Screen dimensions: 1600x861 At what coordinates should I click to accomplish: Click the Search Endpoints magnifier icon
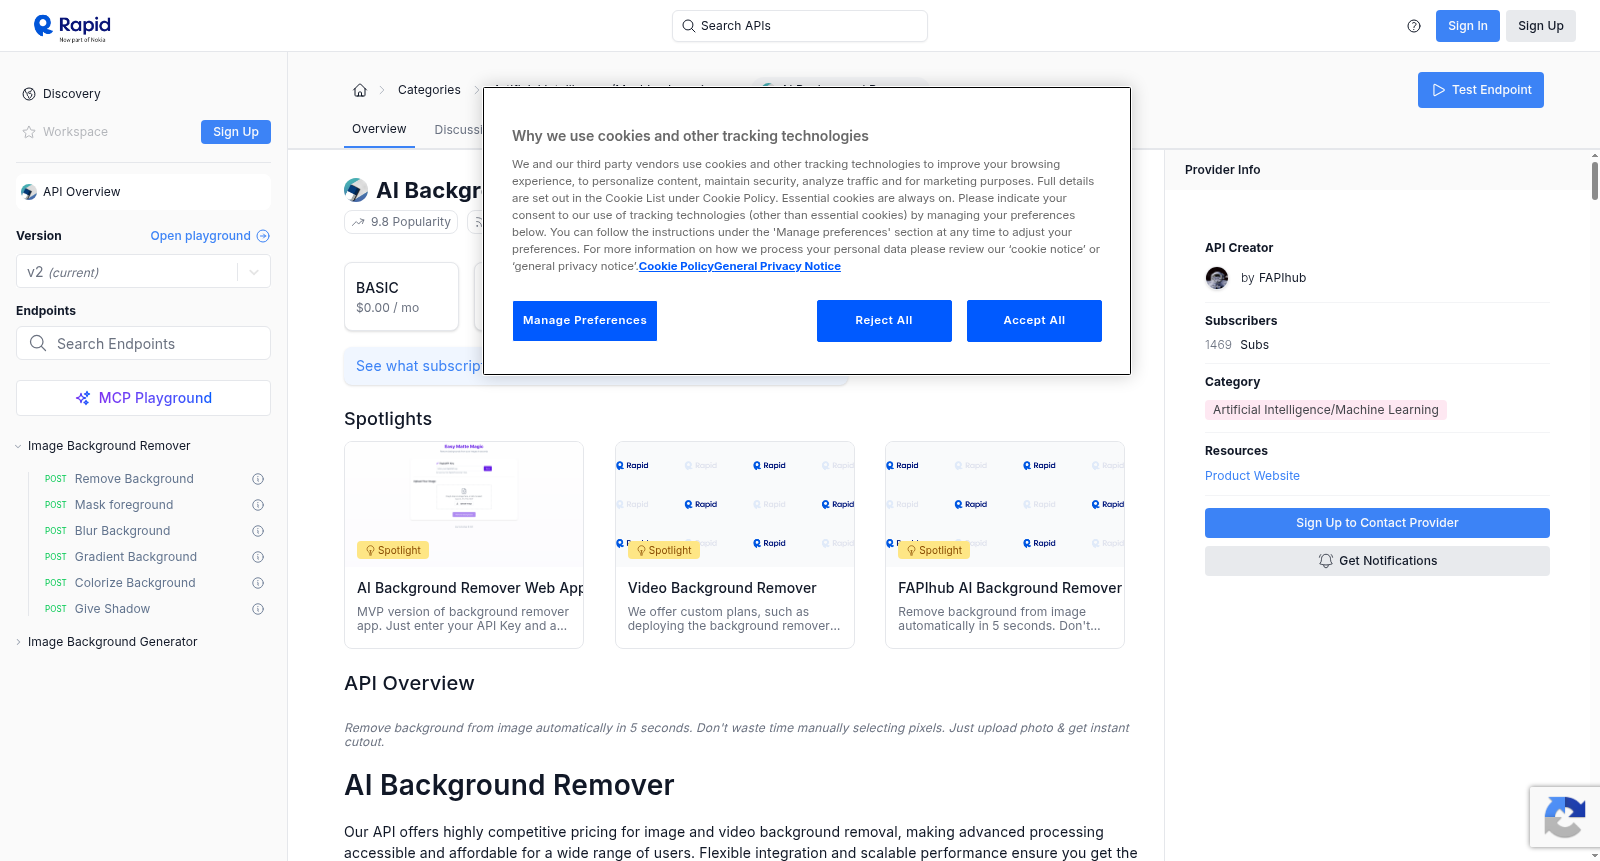tap(38, 343)
